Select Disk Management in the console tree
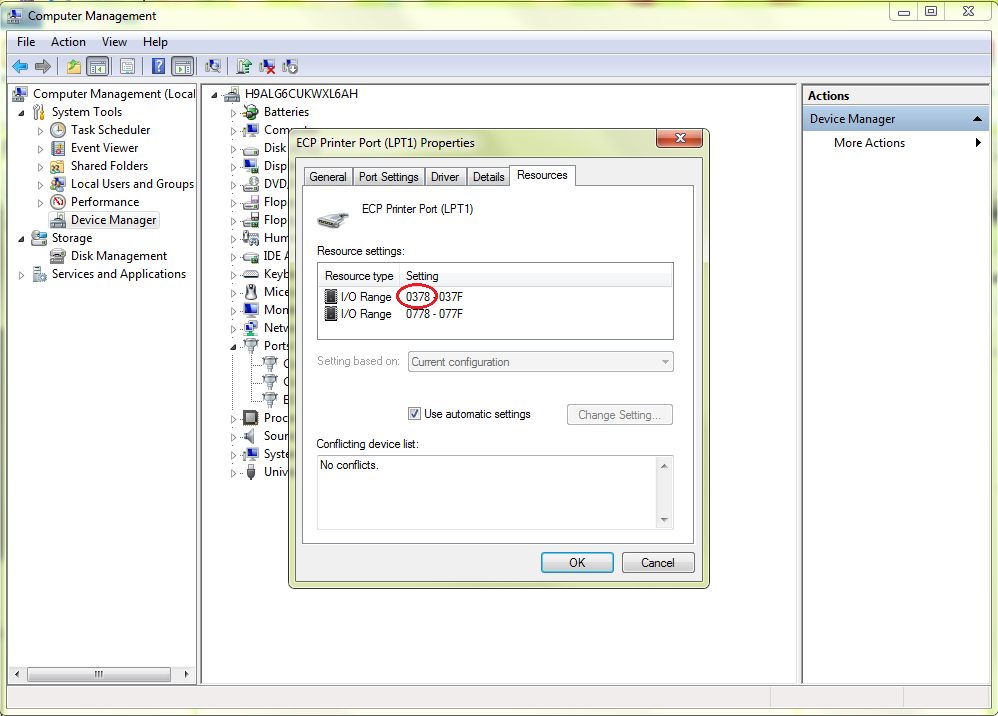This screenshot has height=716, width=998. click(118, 256)
